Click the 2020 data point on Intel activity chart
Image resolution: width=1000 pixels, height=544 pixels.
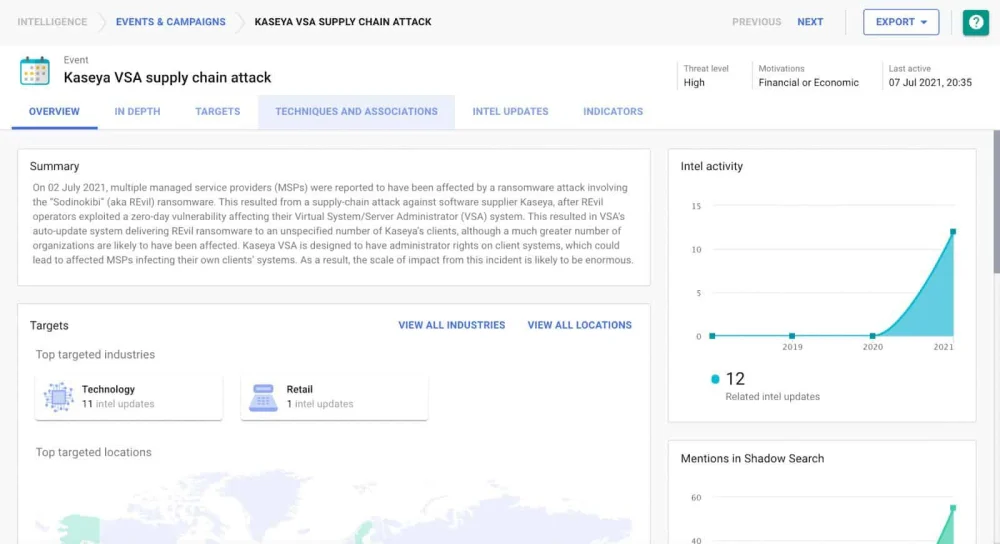pyautogui.click(x=872, y=335)
